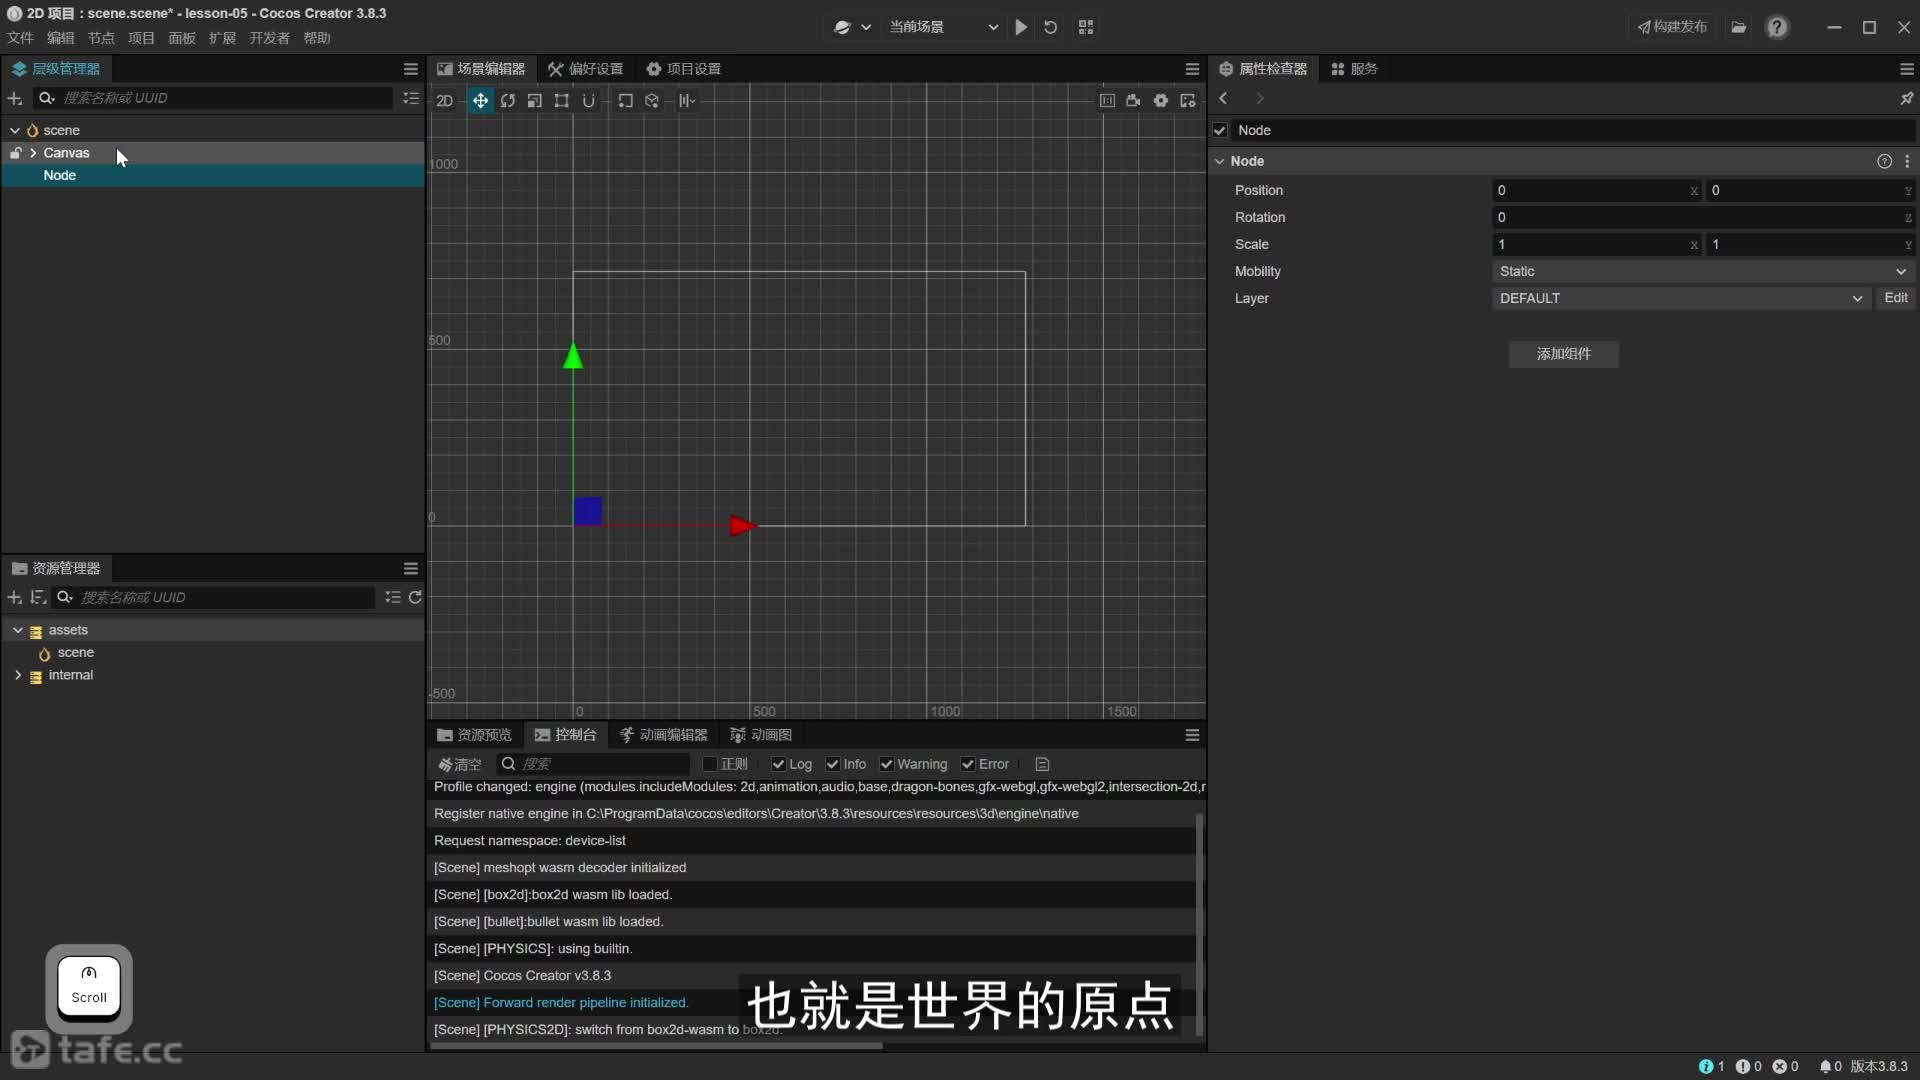This screenshot has height=1080, width=1920.
Task: Switch to the 项目设置 tab
Action: tap(683, 69)
